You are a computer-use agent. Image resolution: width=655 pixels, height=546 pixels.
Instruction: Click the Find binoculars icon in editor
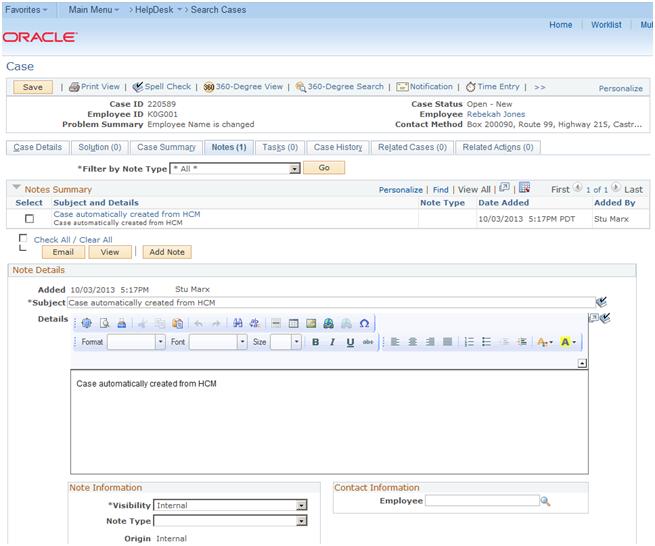238,323
